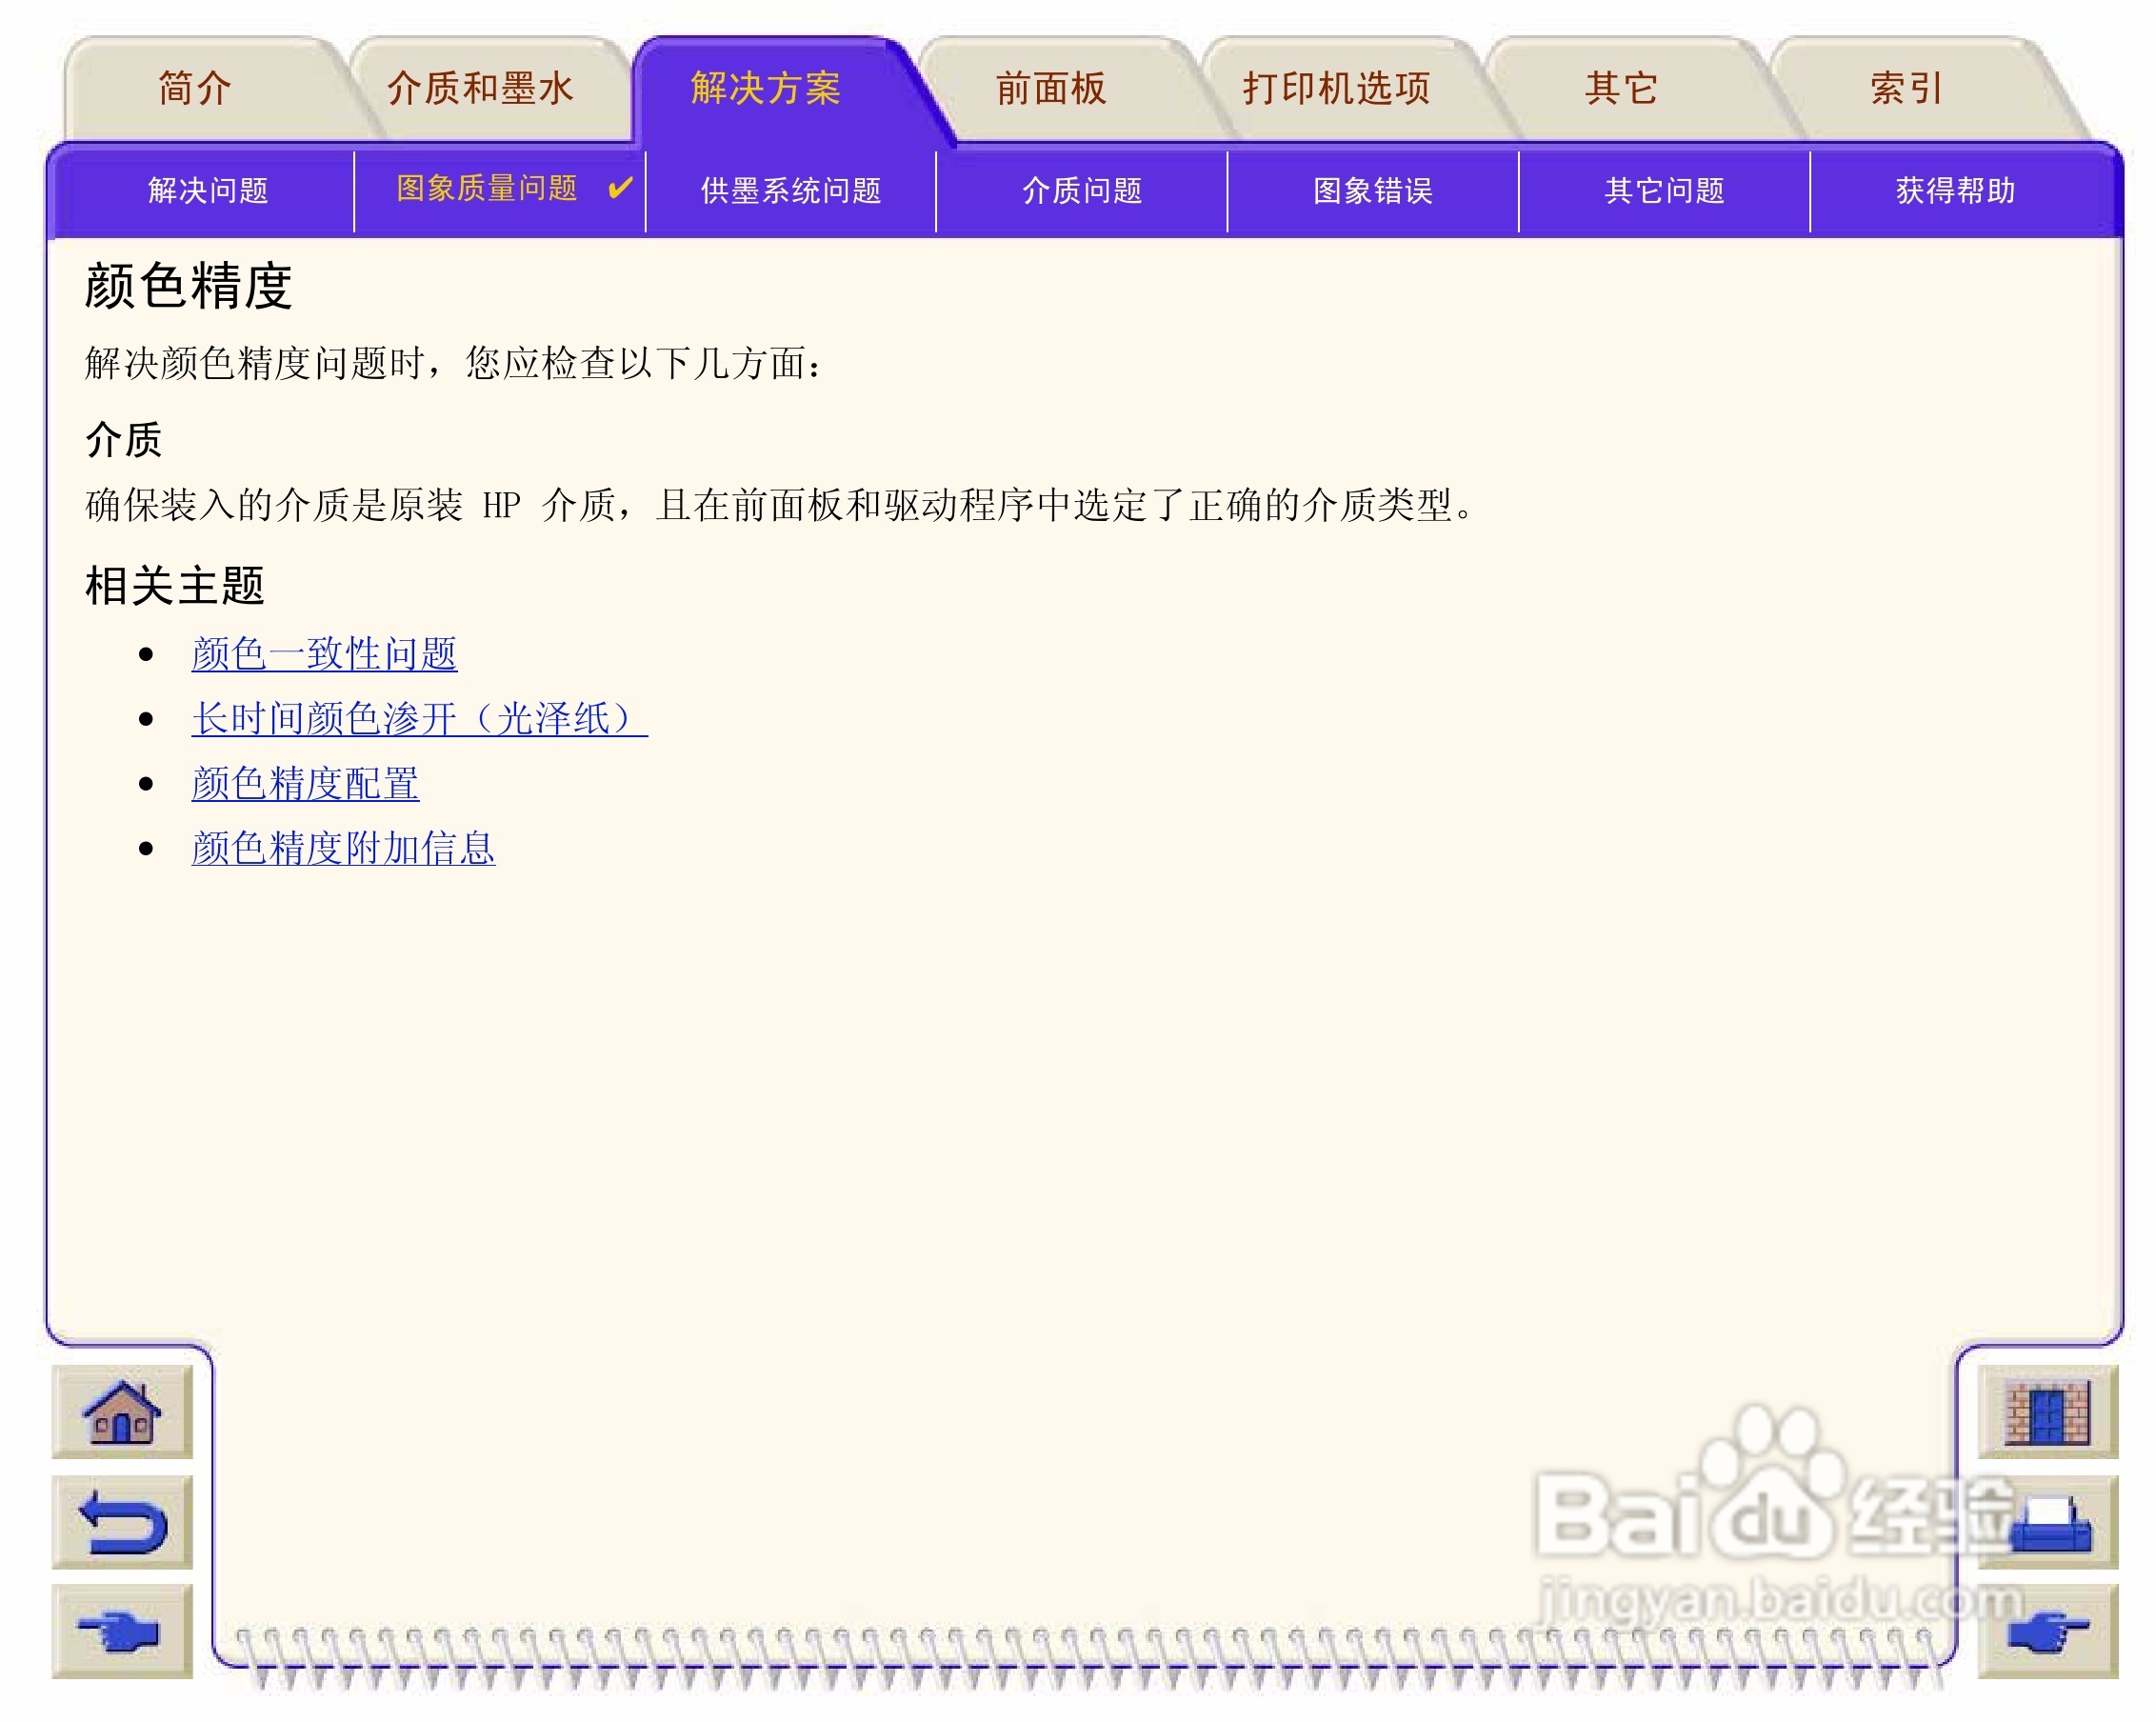The image size is (2156, 1722).
Task: Click the blue printer icon
Action: pyautogui.click(x=2048, y=1523)
